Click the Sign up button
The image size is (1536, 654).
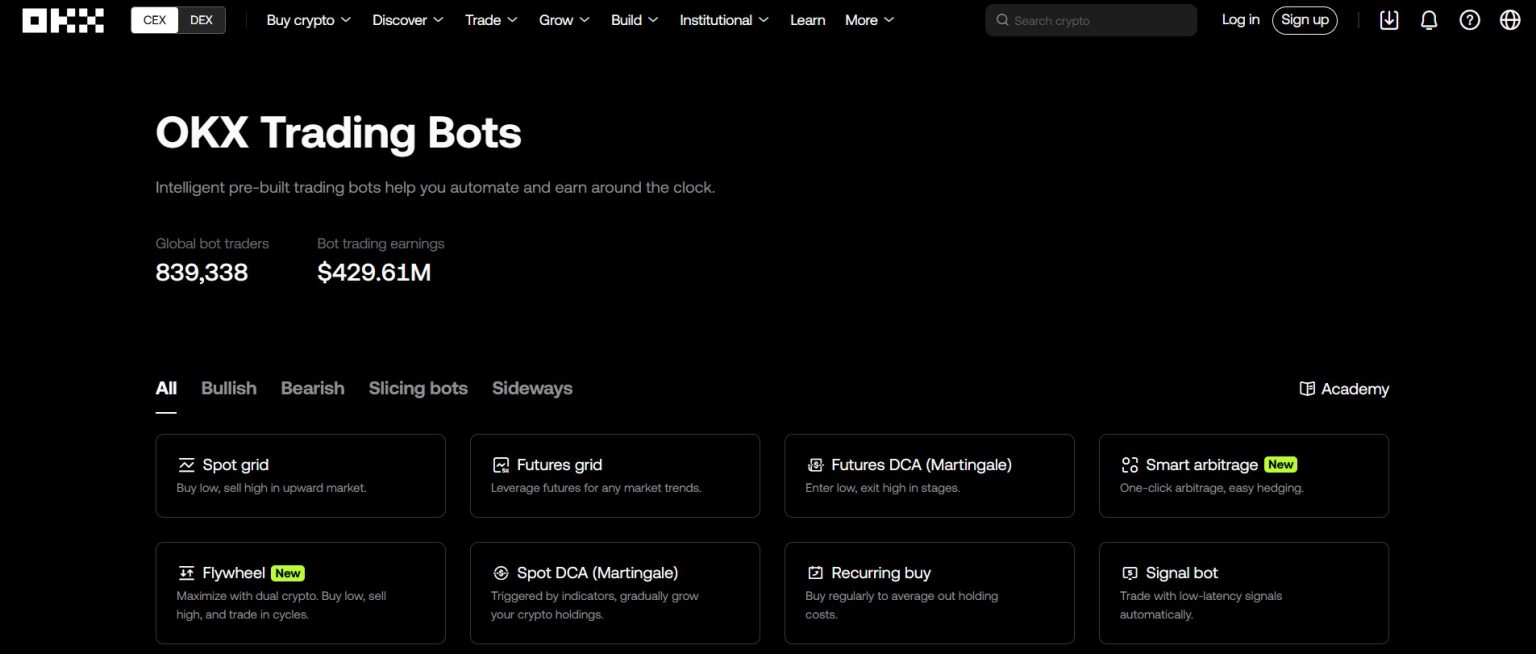click(1304, 19)
